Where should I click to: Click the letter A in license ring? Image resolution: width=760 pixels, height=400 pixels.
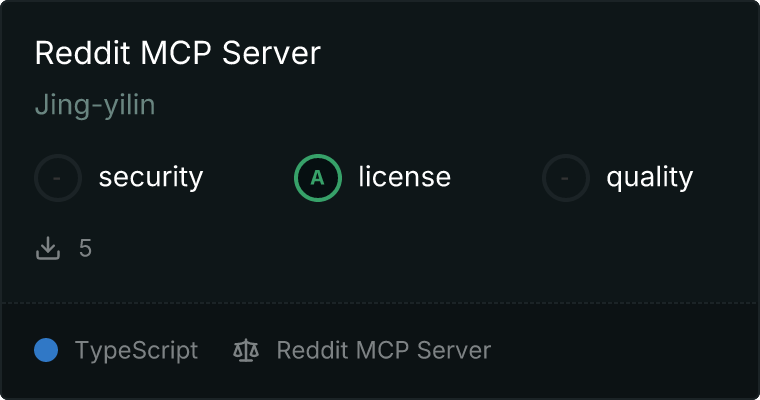[x=317, y=178]
